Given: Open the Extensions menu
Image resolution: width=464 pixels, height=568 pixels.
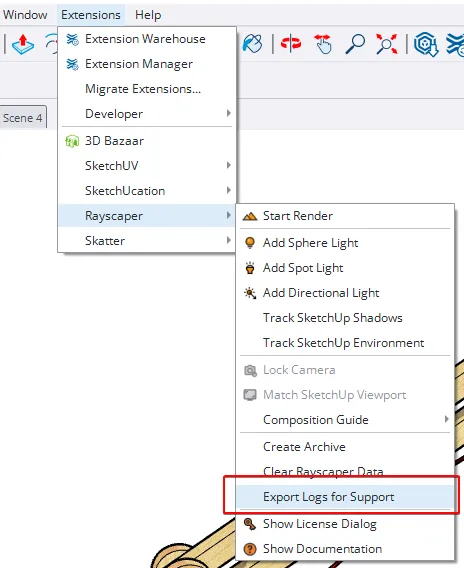Looking at the screenshot, I should [91, 15].
